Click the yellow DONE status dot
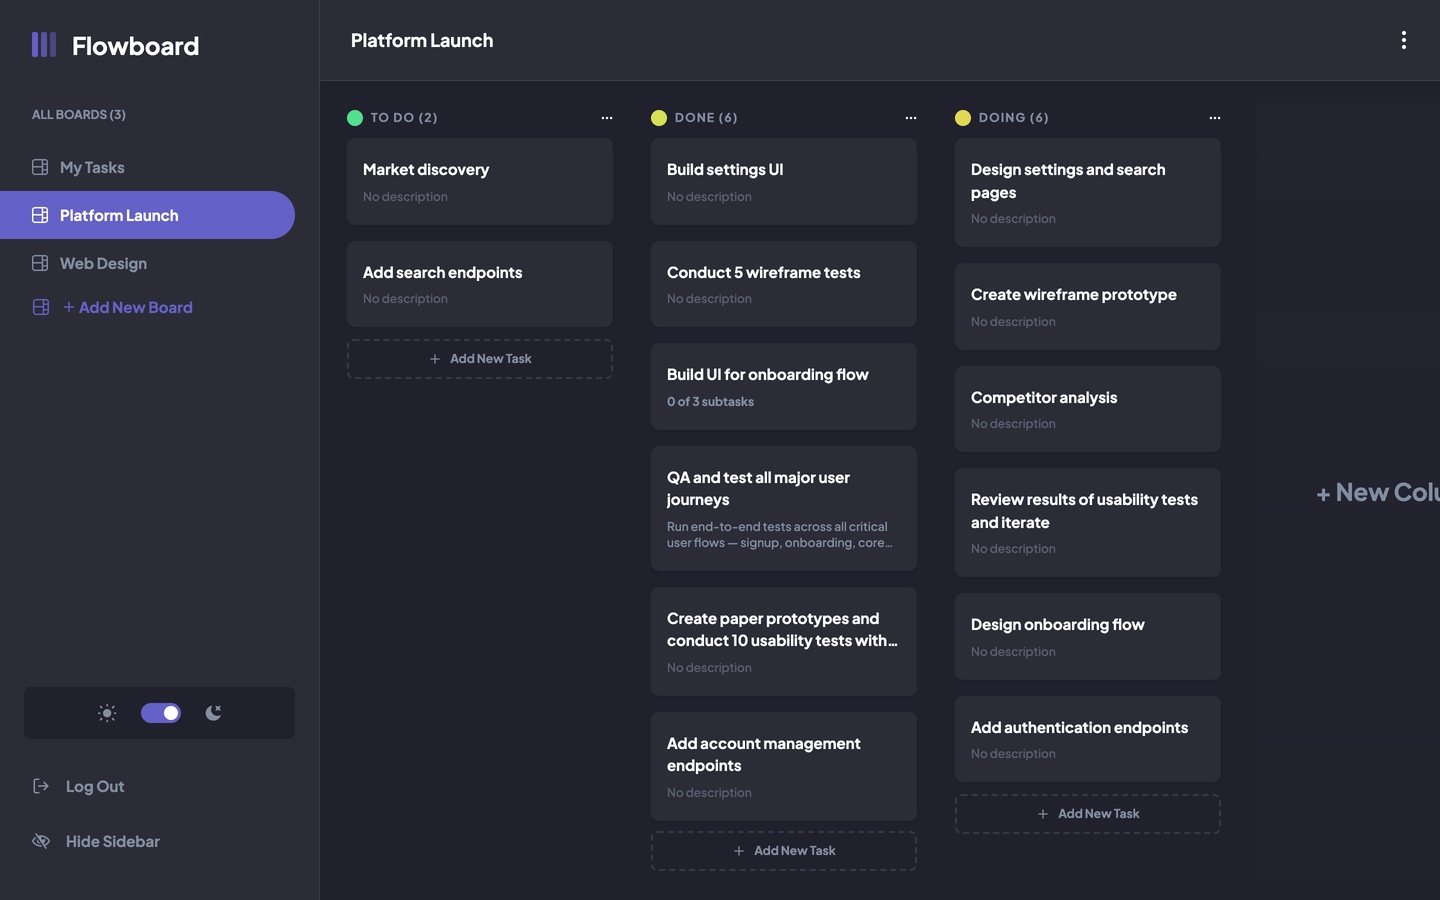 coord(659,118)
